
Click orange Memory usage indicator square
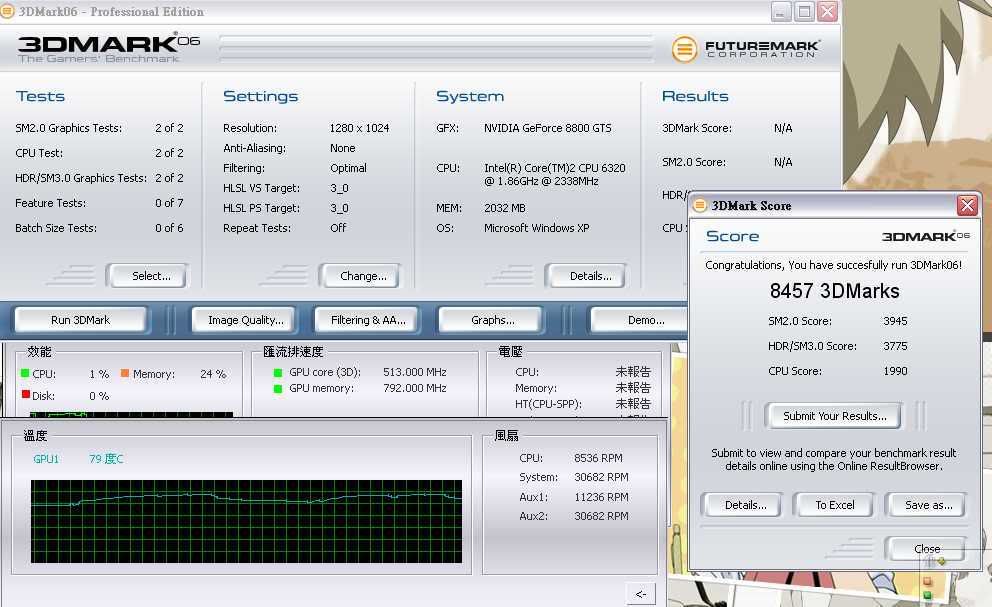pyautogui.click(x=125, y=373)
